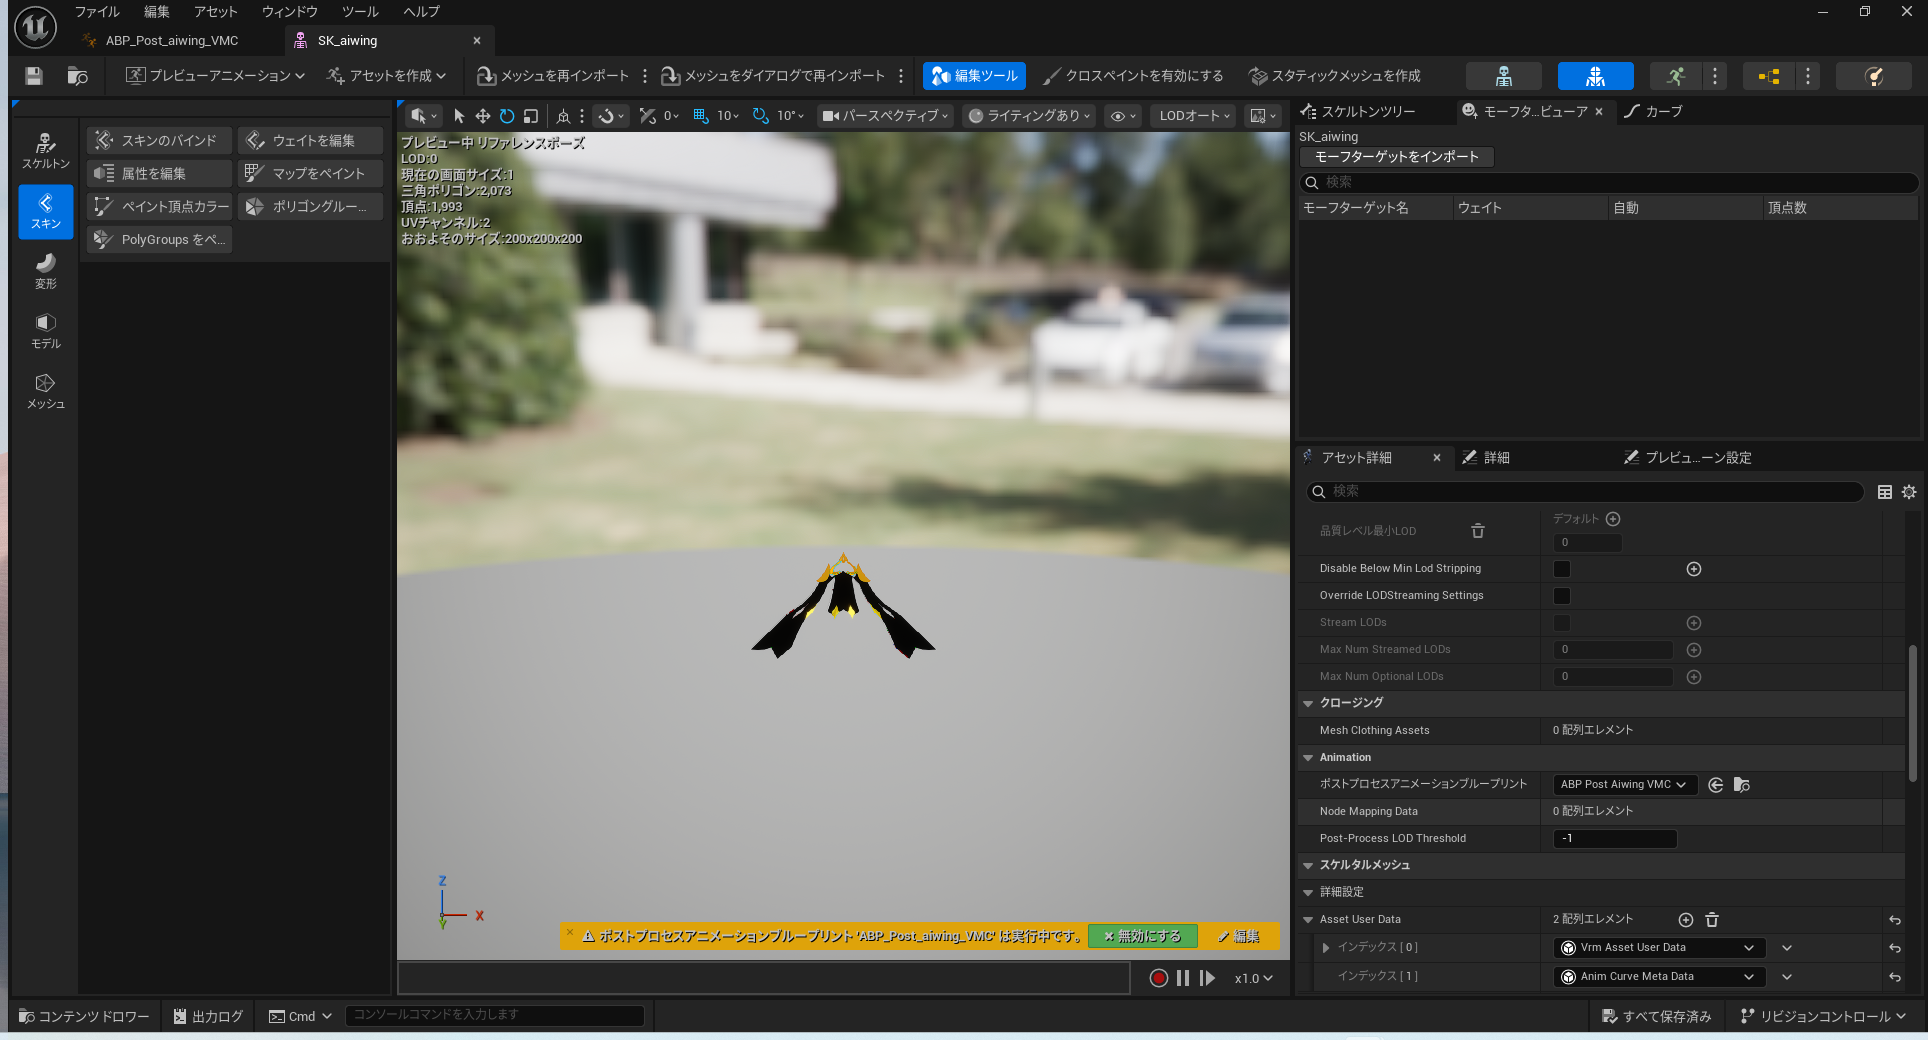Viewport: 1928px width, 1040px height.
Task: Select the Skeleton mode icon in sidebar
Action: (x=45, y=150)
